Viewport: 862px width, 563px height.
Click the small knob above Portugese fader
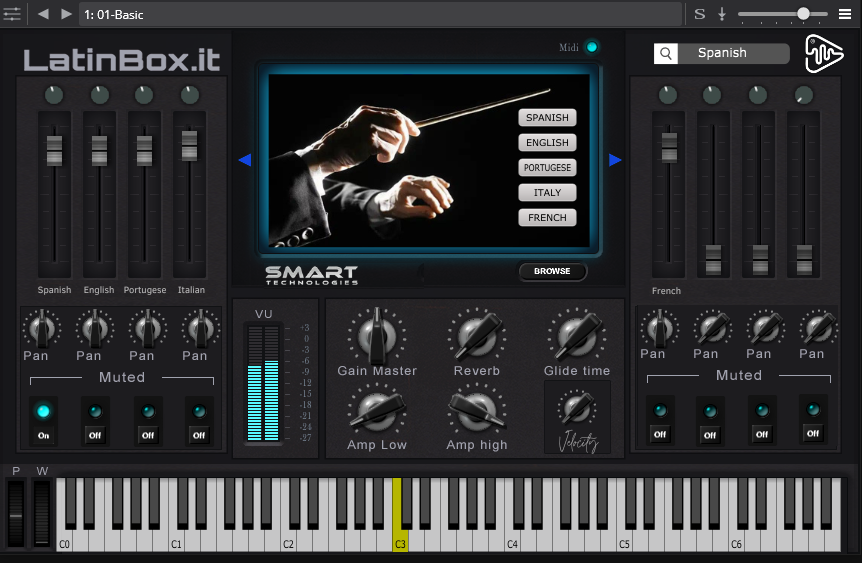[144, 95]
